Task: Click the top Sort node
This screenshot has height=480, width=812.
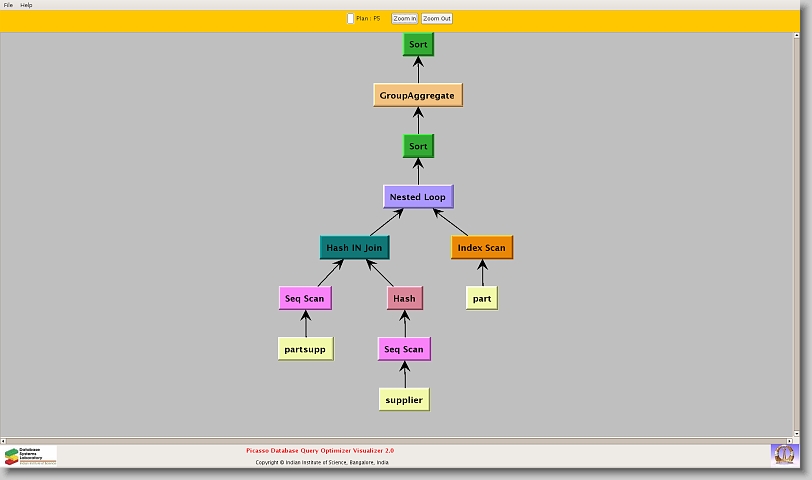Action: tap(418, 45)
